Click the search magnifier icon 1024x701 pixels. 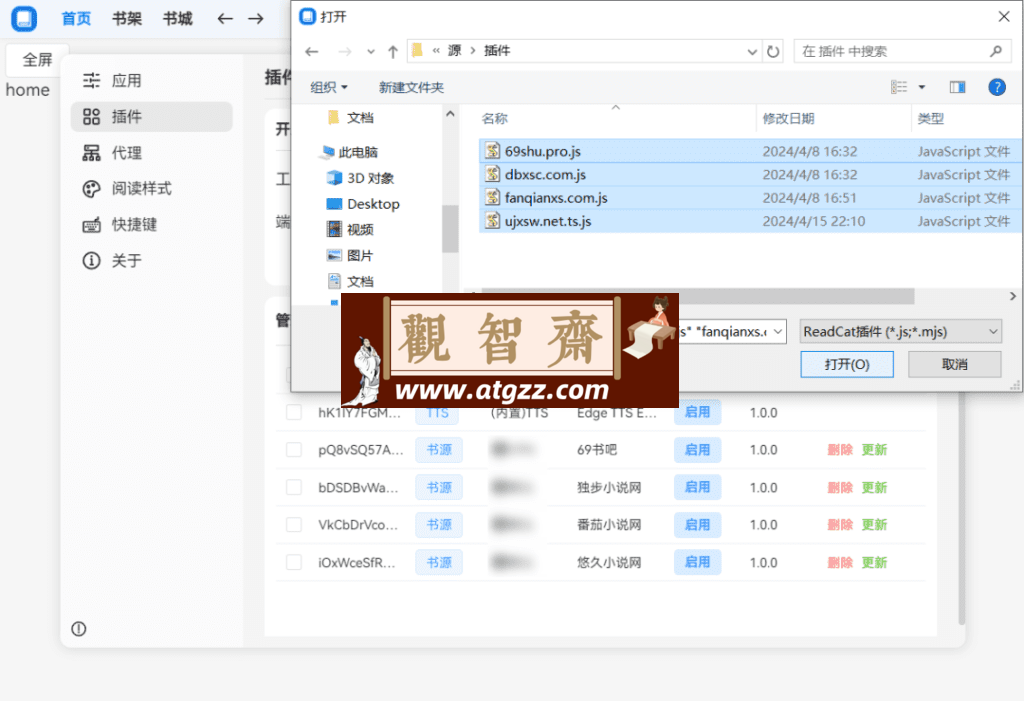point(996,51)
